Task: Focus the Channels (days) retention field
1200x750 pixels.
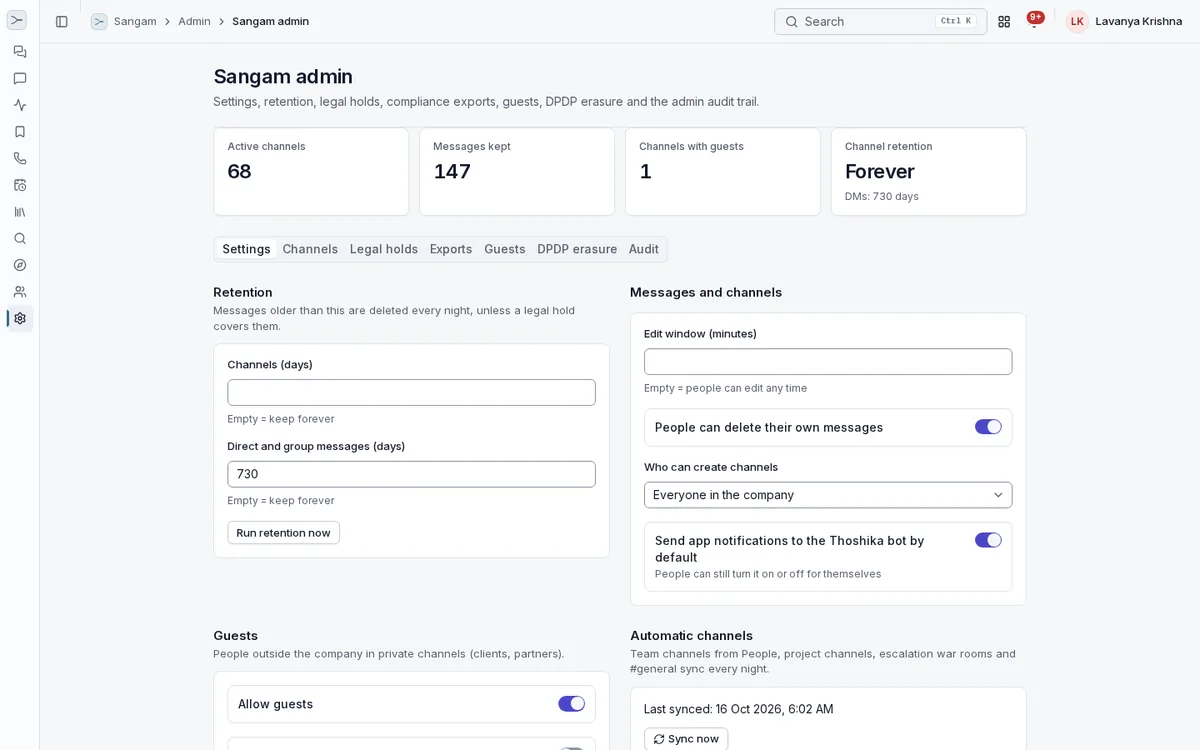Action: point(411,392)
